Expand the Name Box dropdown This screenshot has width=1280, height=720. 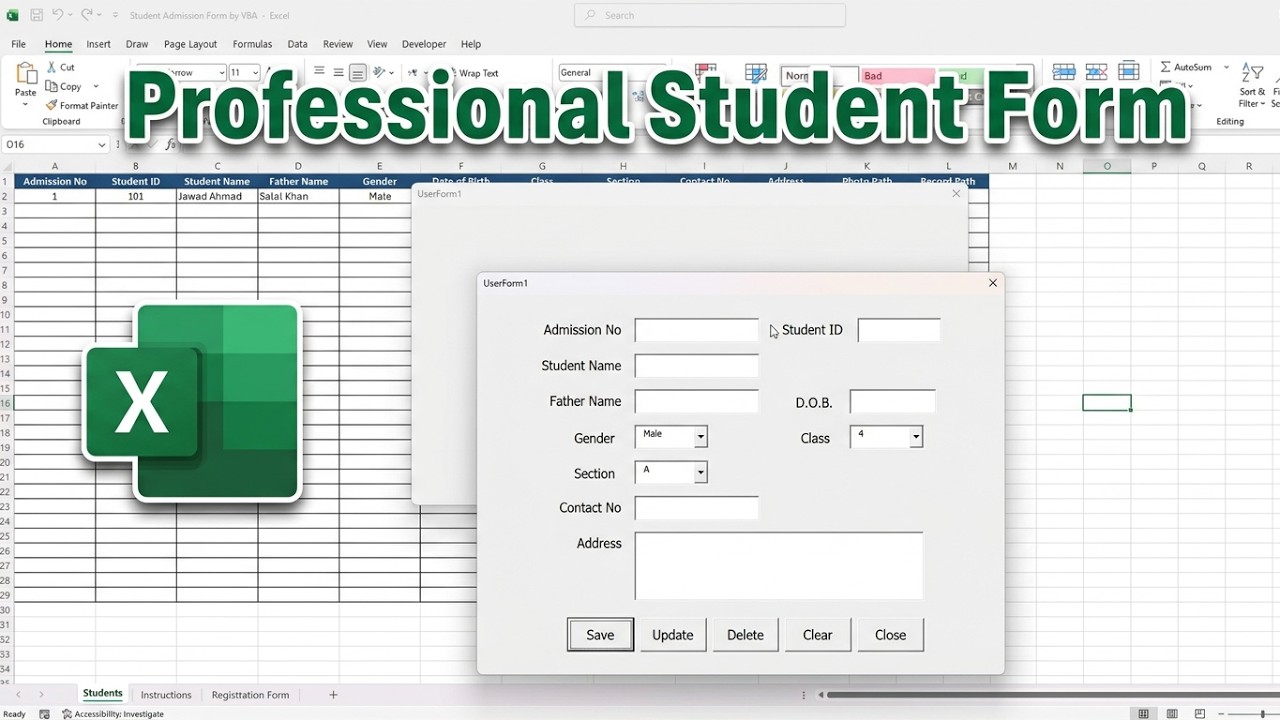pos(102,144)
